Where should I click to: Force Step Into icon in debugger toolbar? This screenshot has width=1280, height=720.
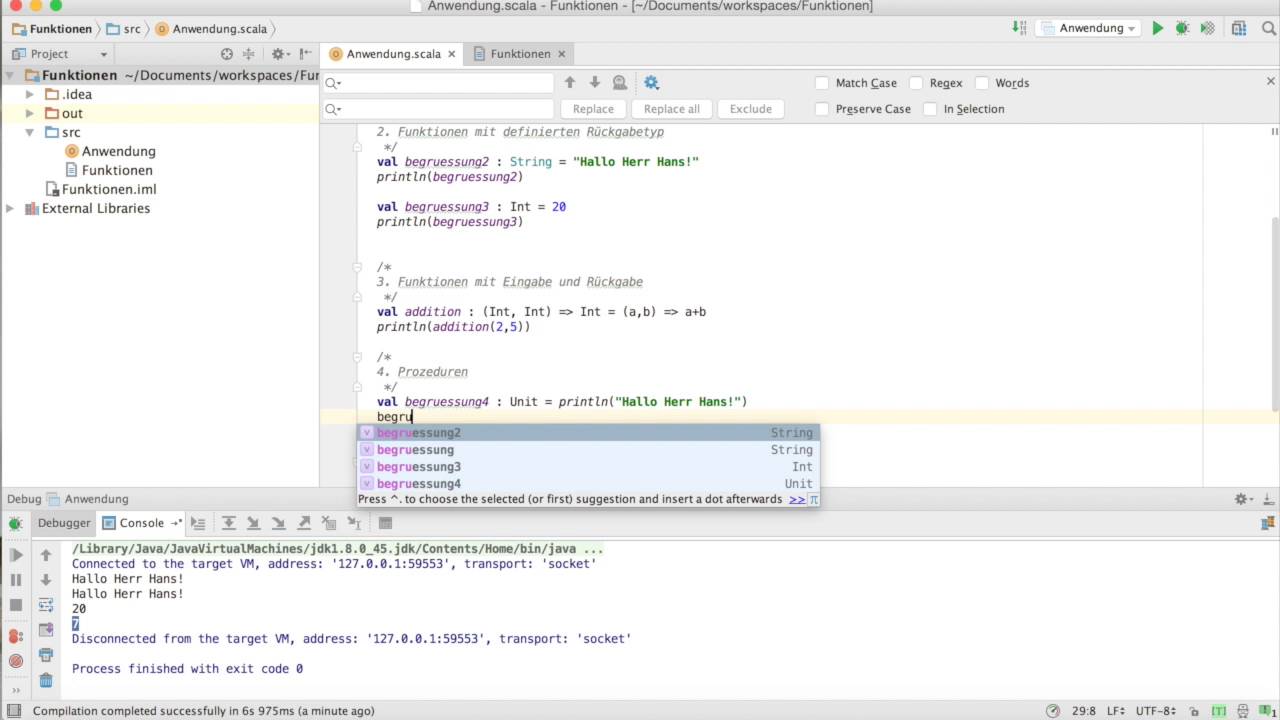point(279,523)
